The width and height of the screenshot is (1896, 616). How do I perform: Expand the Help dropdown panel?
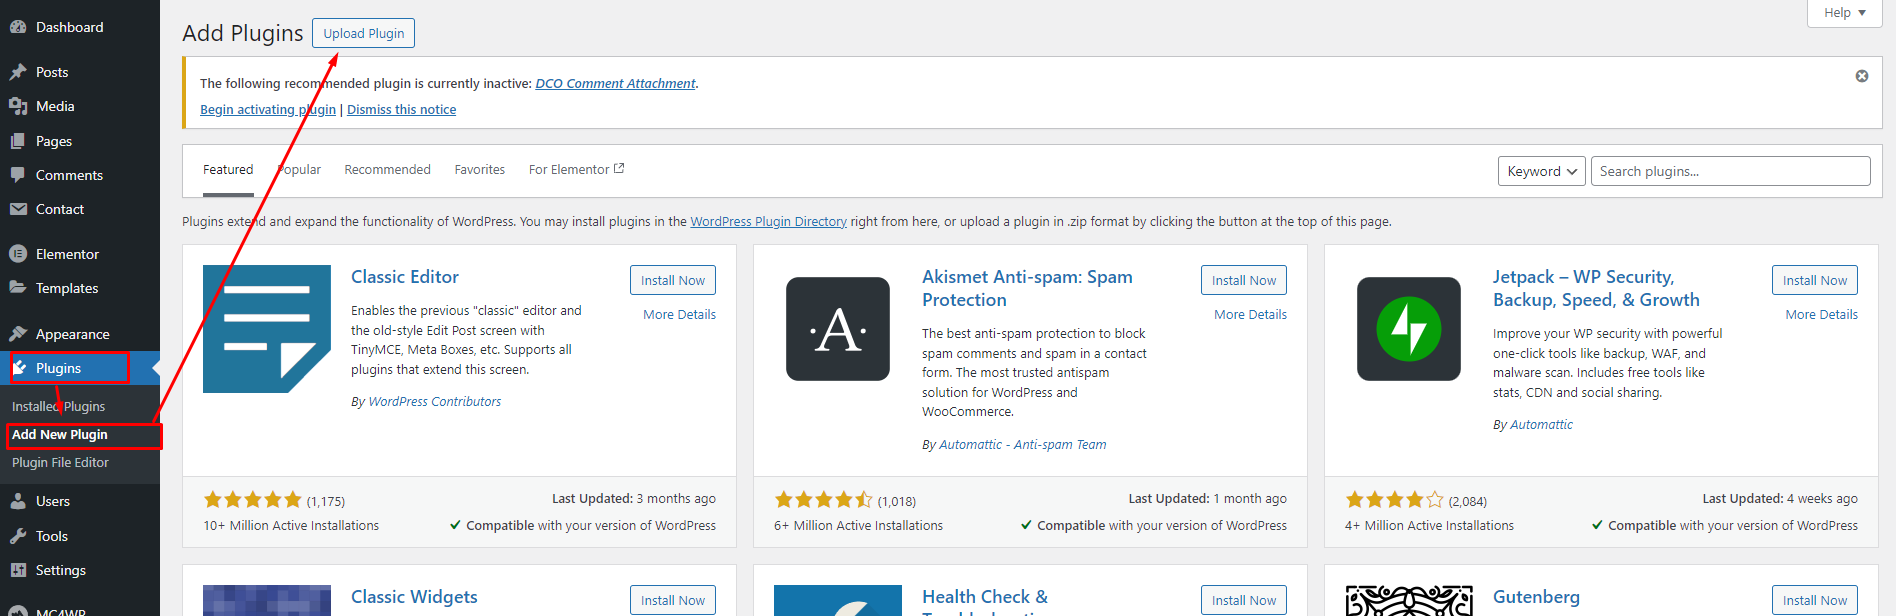(x=1844, y=13)
